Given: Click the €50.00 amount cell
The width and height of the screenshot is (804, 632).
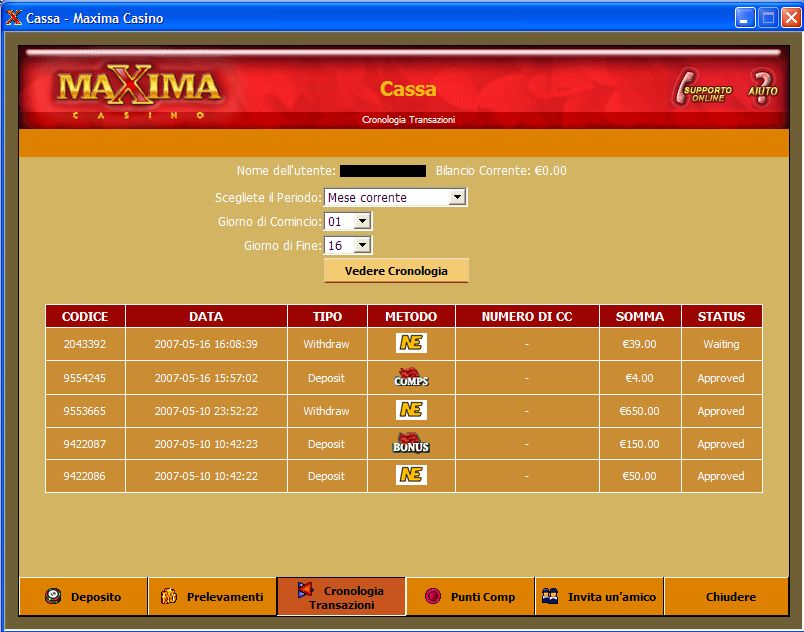Looking at the screenshot, I should coord(639,476).
